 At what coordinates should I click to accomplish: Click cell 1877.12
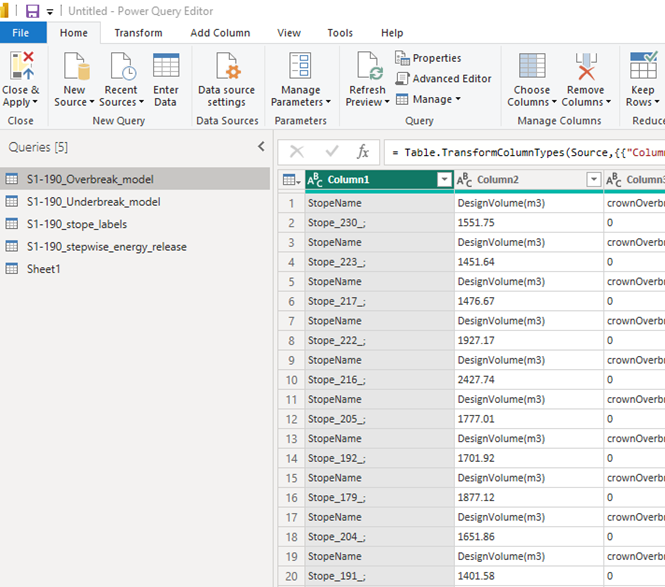coord(528,497)
